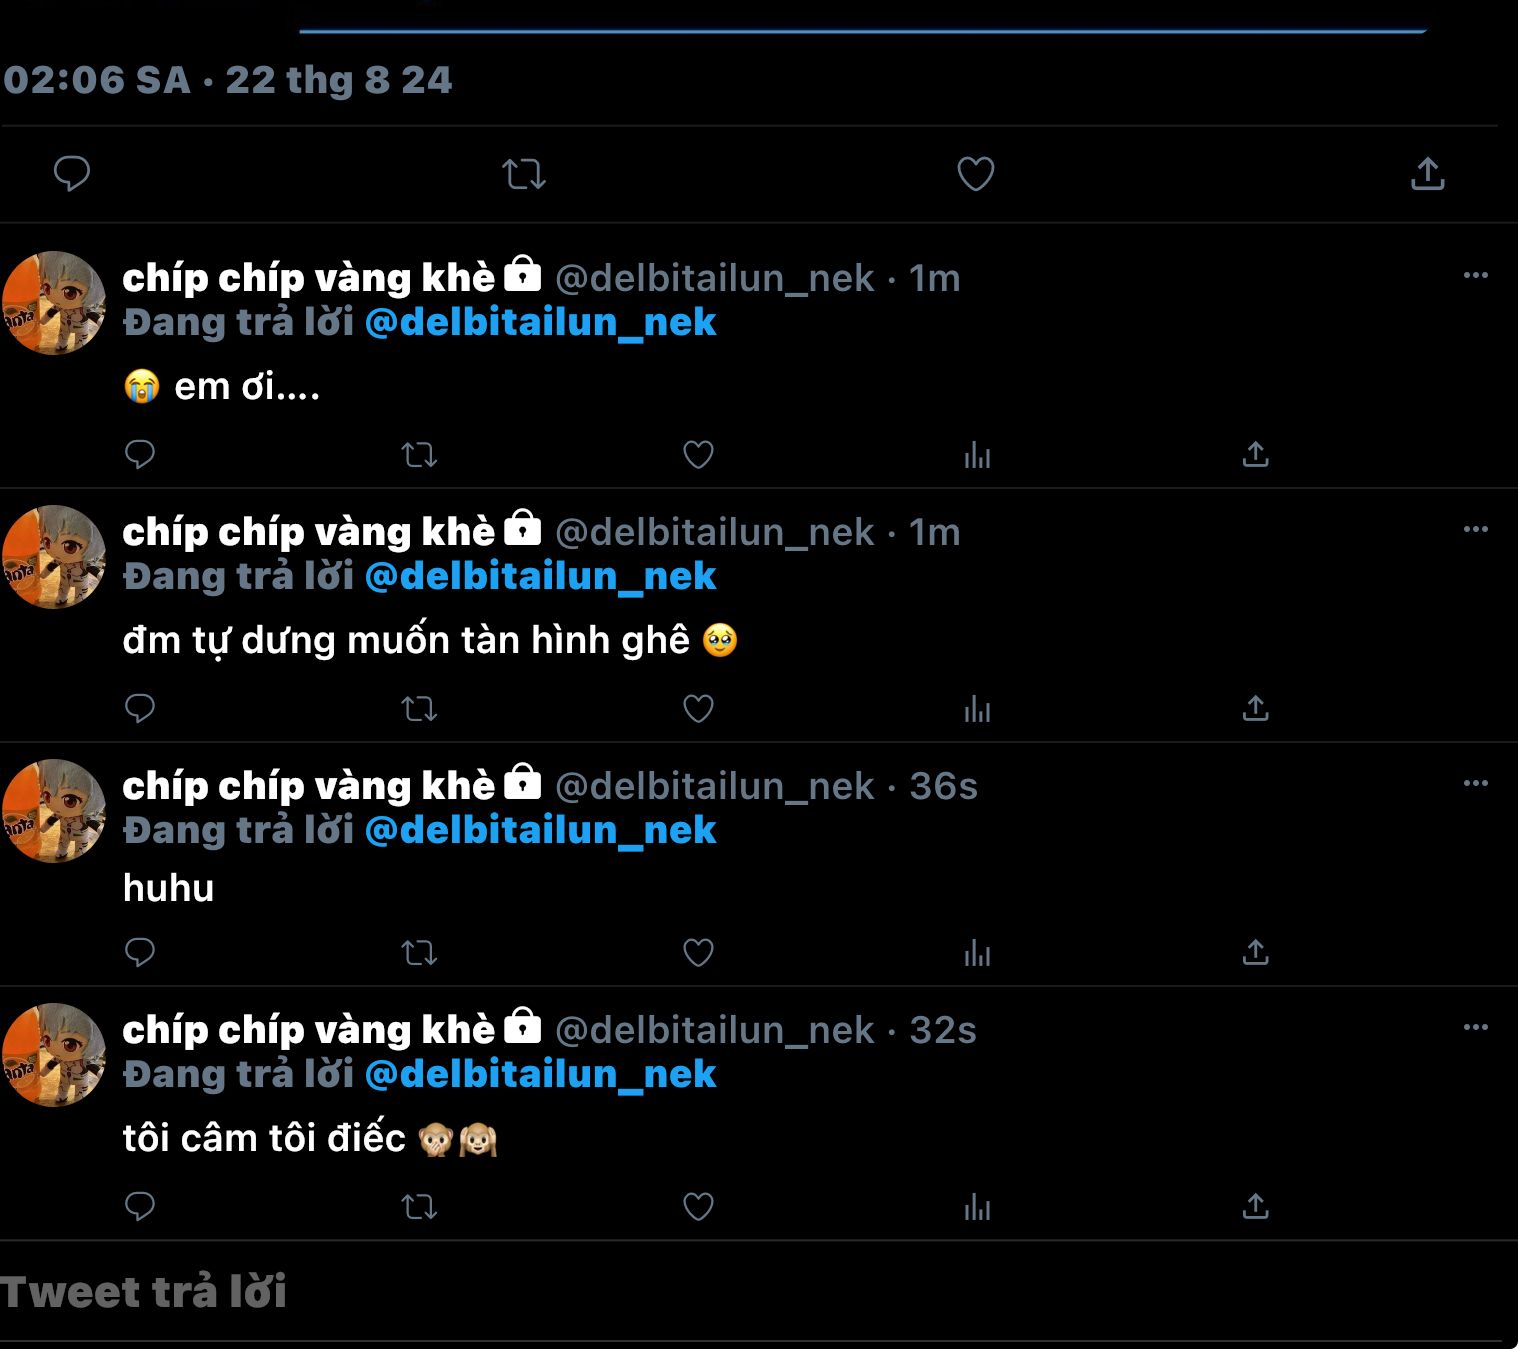1518x1349 pixels.
Task: View analytics for 'em ơi....' tweet
Action: pos(977,456)
